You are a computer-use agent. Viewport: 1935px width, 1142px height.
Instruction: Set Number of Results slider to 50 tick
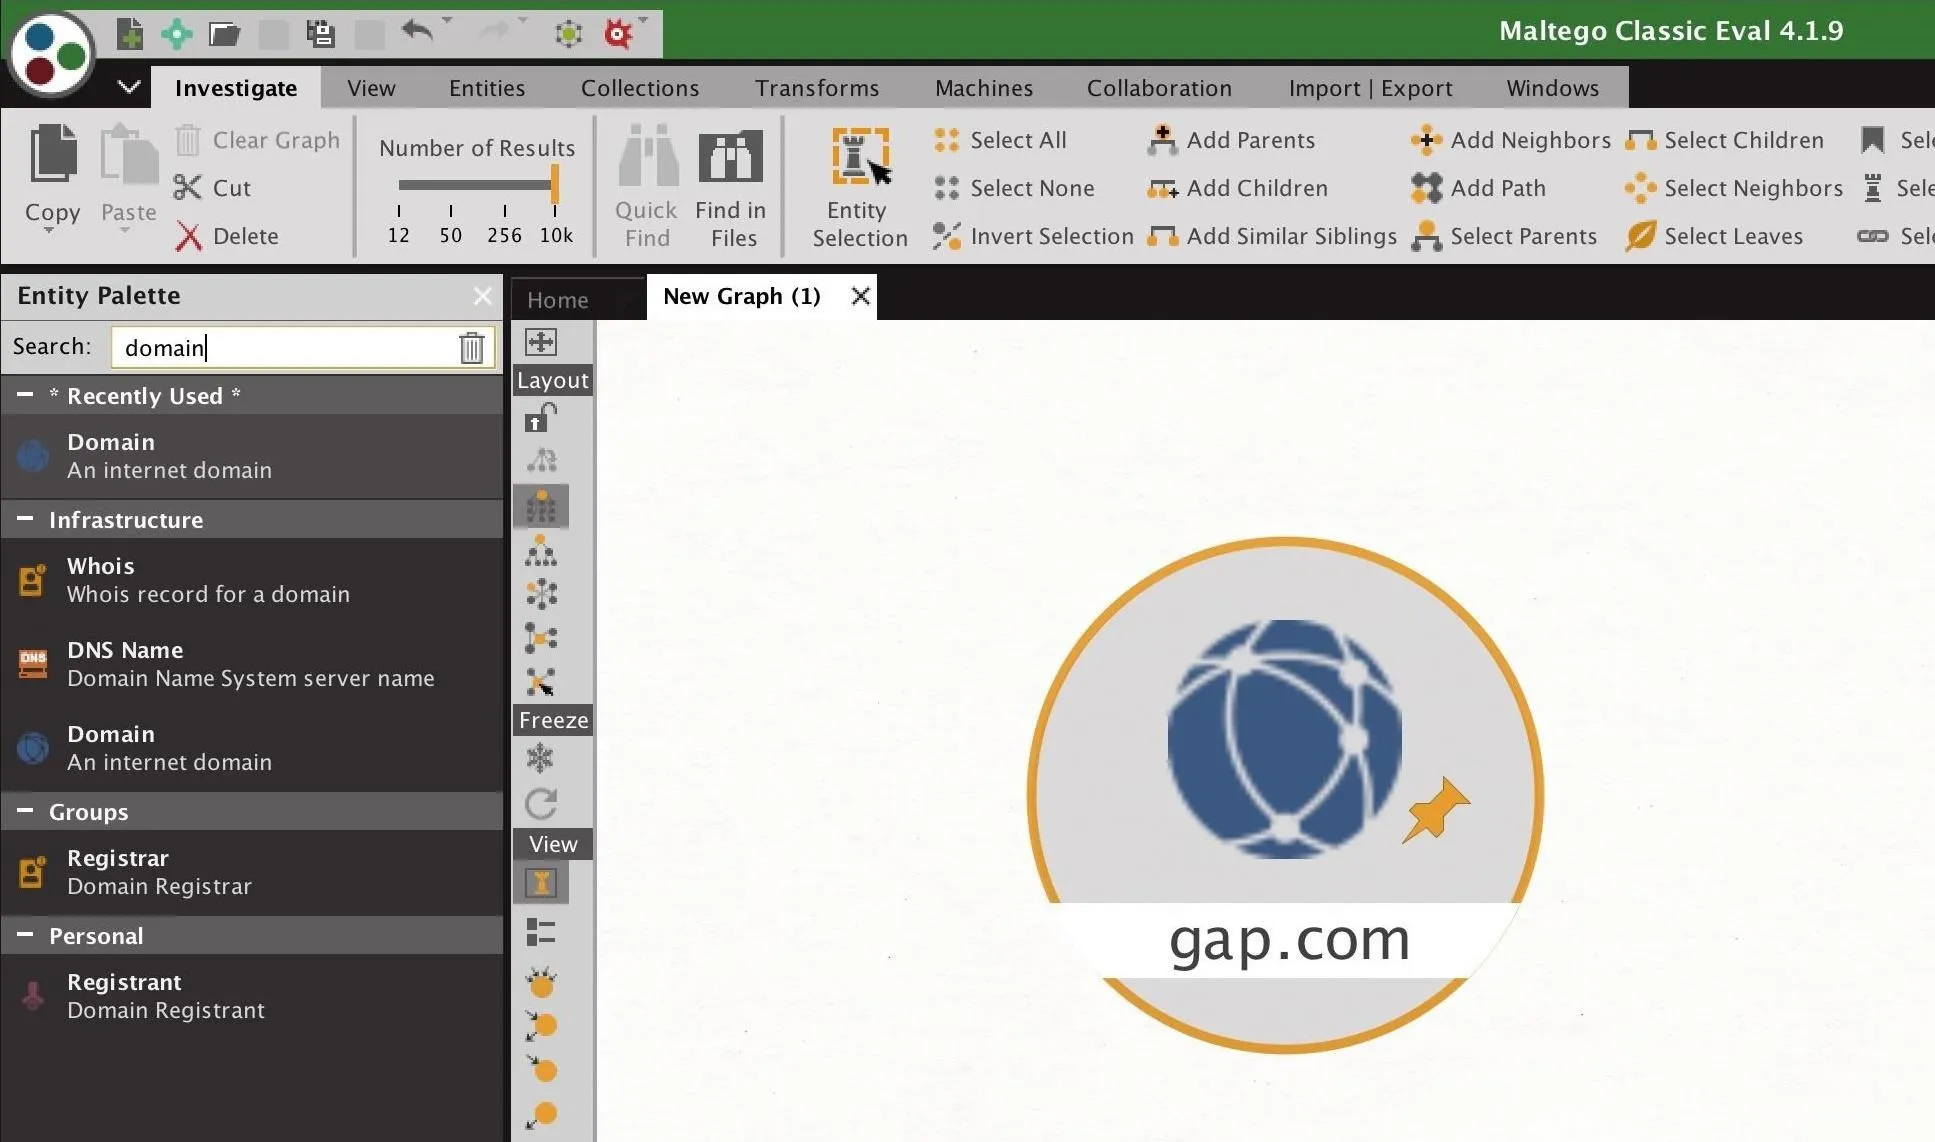[451, 211]
